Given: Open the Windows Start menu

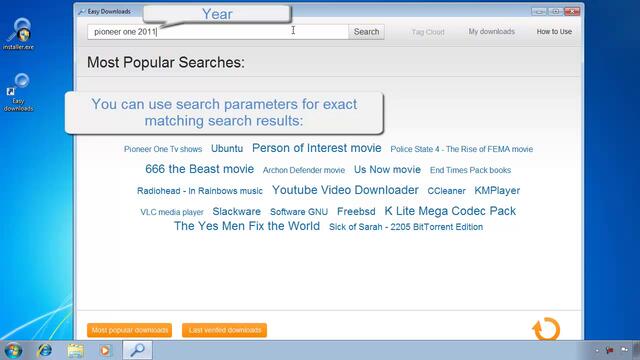Looking at the screenshot, I should click(13, 351).
